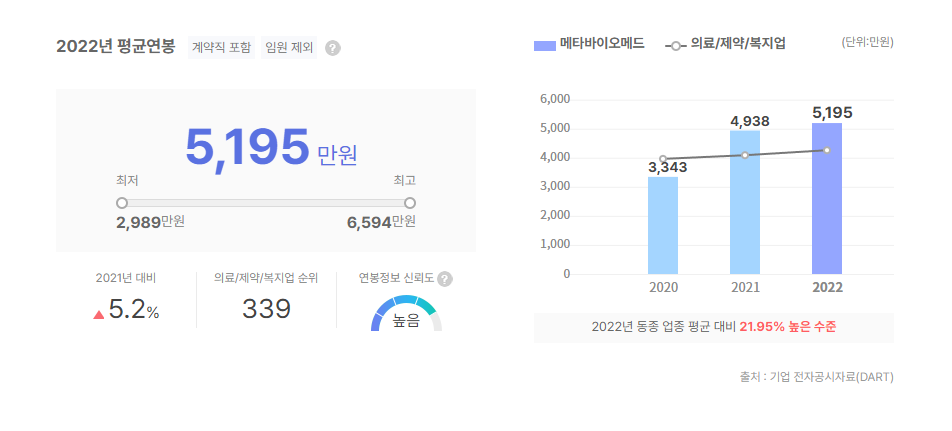Click the 연봉정보 신뢰도 label
This screenshot has width=952, height=431.
click(396, 279)
